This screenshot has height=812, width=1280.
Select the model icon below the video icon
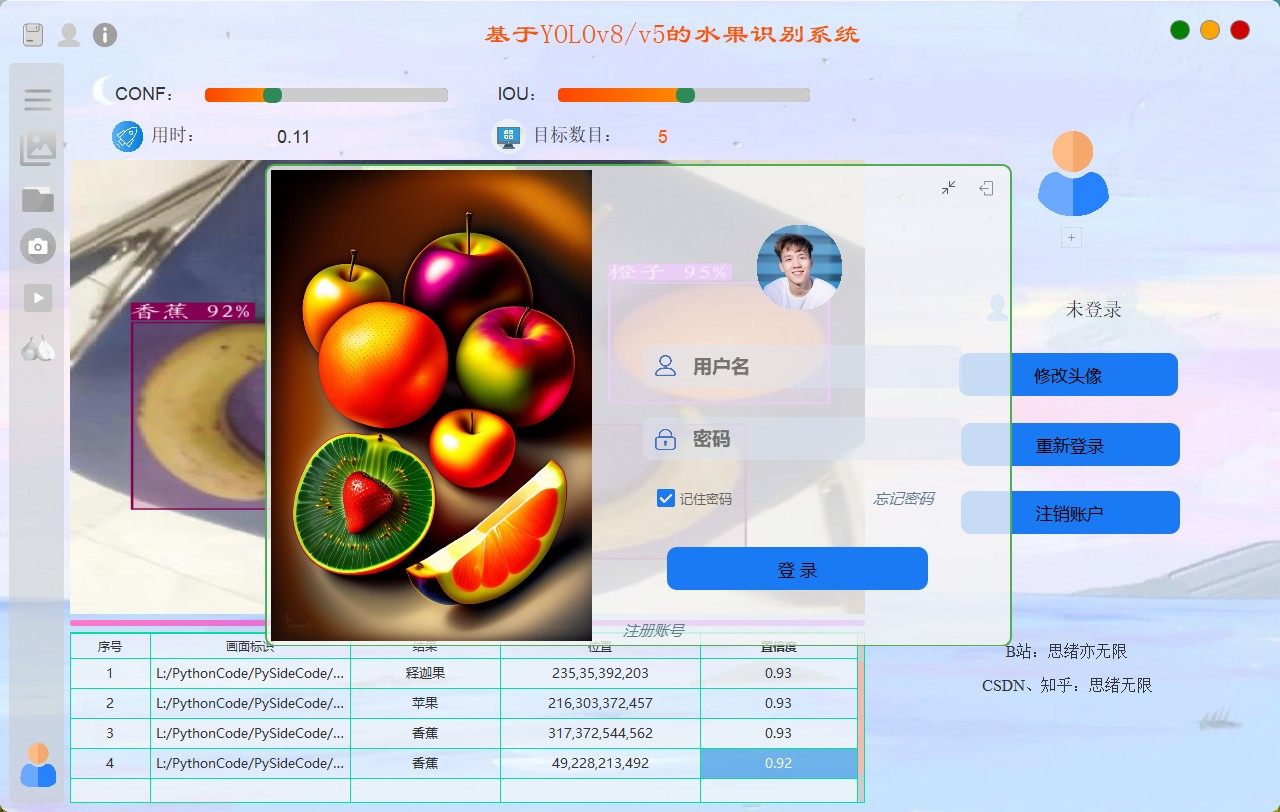pos(38,347)
